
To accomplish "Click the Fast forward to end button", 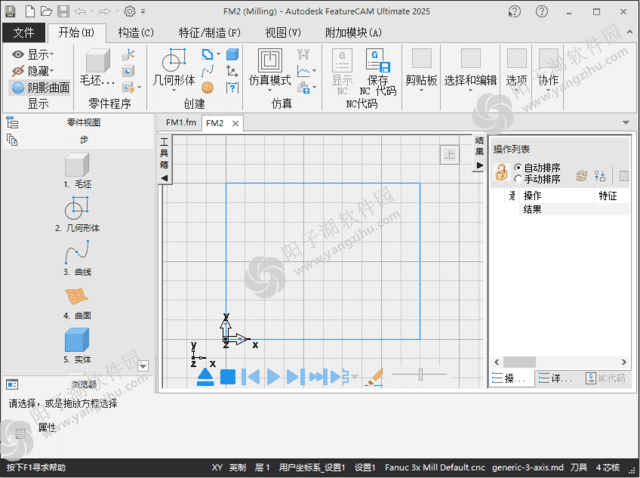I will [318, 377].
